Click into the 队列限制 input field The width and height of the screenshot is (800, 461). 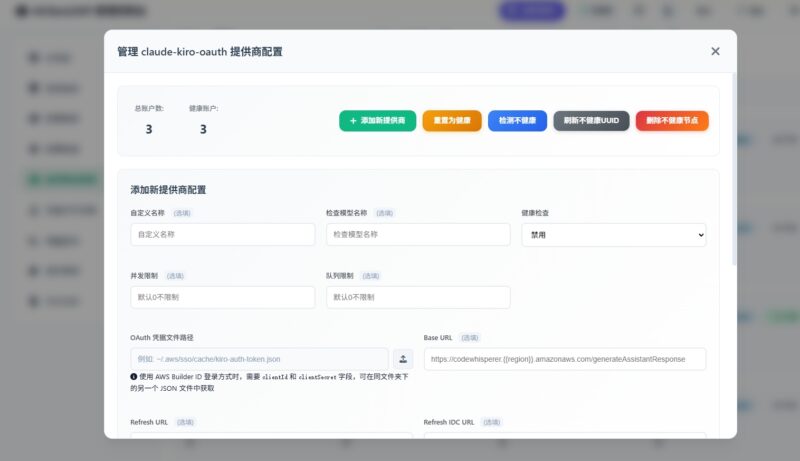pyautogui.click(x=418, y=297)
